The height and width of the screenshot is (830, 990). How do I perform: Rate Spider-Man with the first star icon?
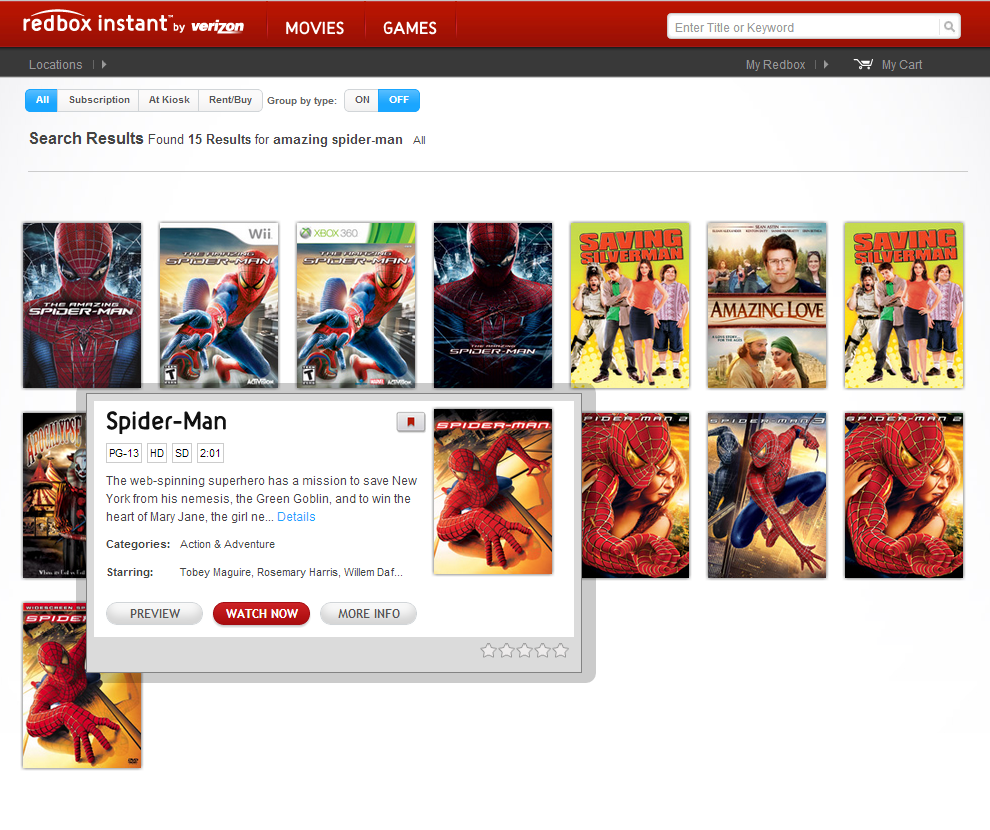(x=488, y=650)
